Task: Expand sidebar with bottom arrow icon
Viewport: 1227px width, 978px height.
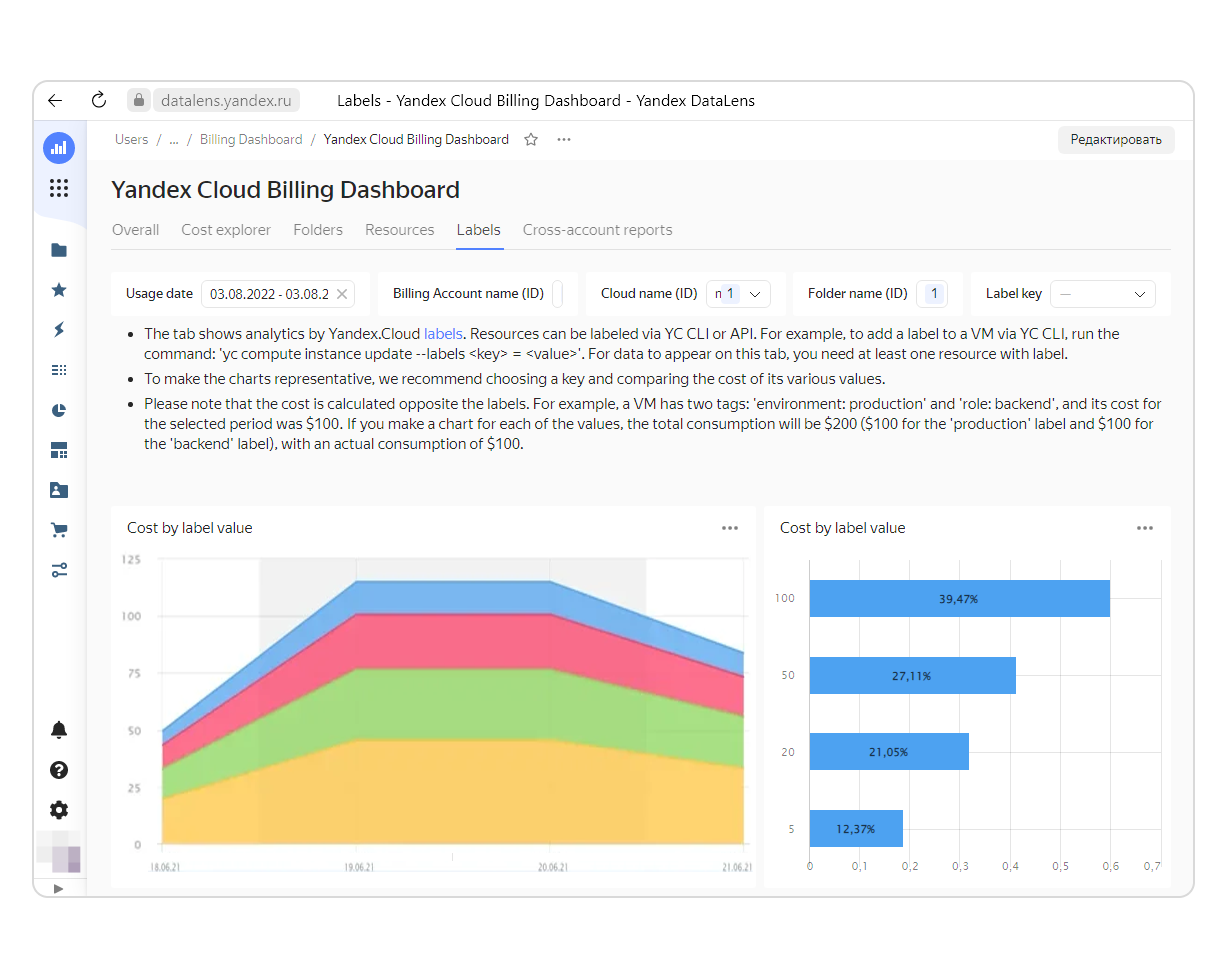Action: 58,888
